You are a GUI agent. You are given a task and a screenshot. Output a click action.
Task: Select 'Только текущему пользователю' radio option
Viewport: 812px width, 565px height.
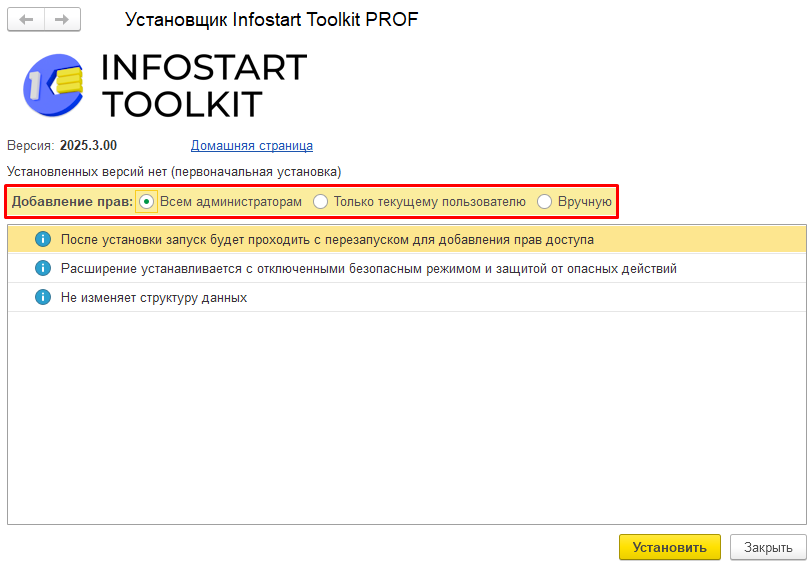321,201
